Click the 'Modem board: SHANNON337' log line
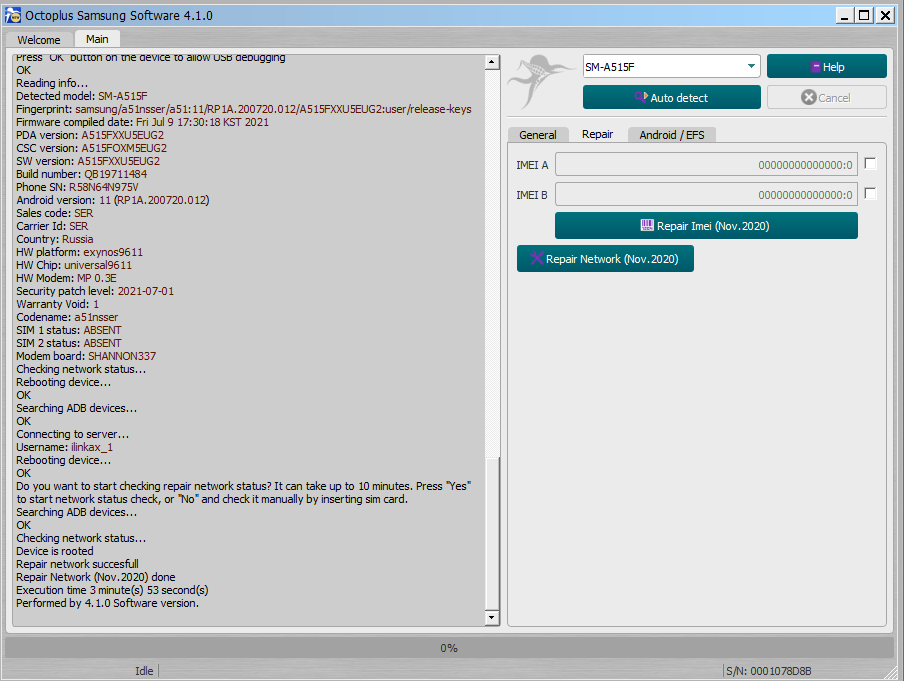 click(x=86, y=356)
